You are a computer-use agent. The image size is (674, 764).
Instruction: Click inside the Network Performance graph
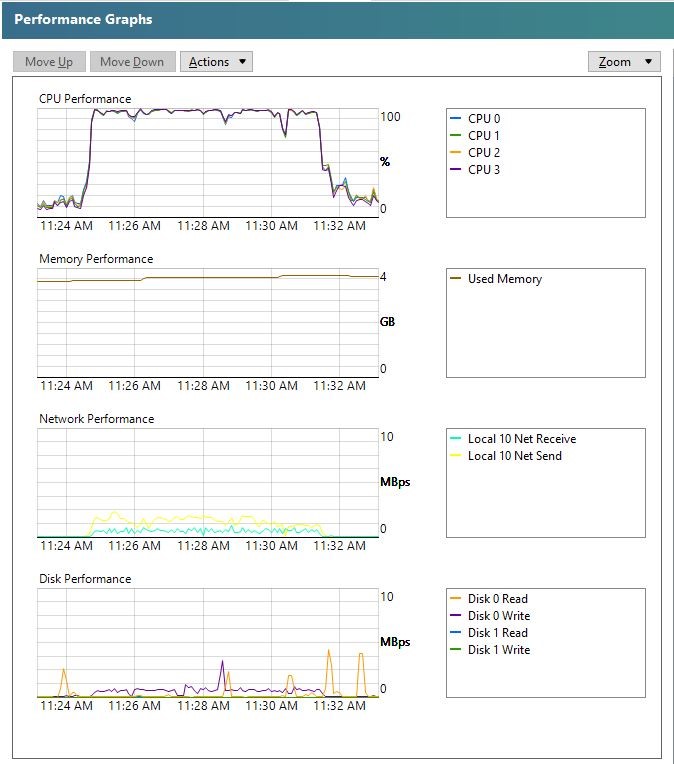207,482
